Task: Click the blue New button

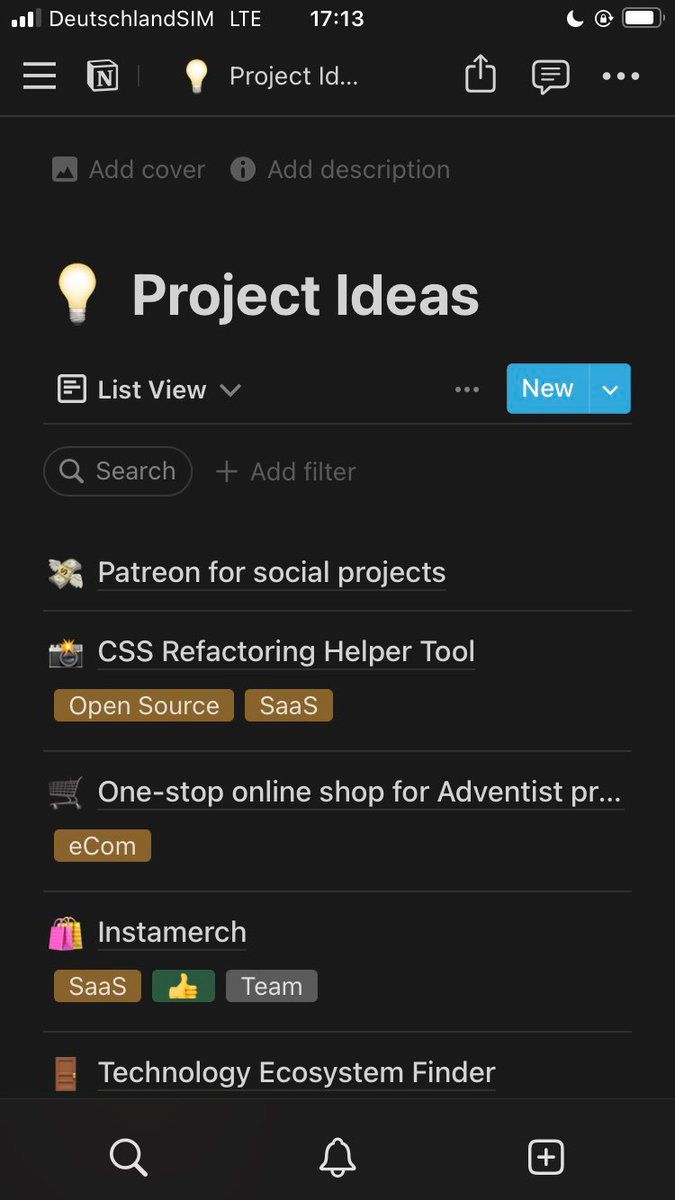Action: pos(547,389)
